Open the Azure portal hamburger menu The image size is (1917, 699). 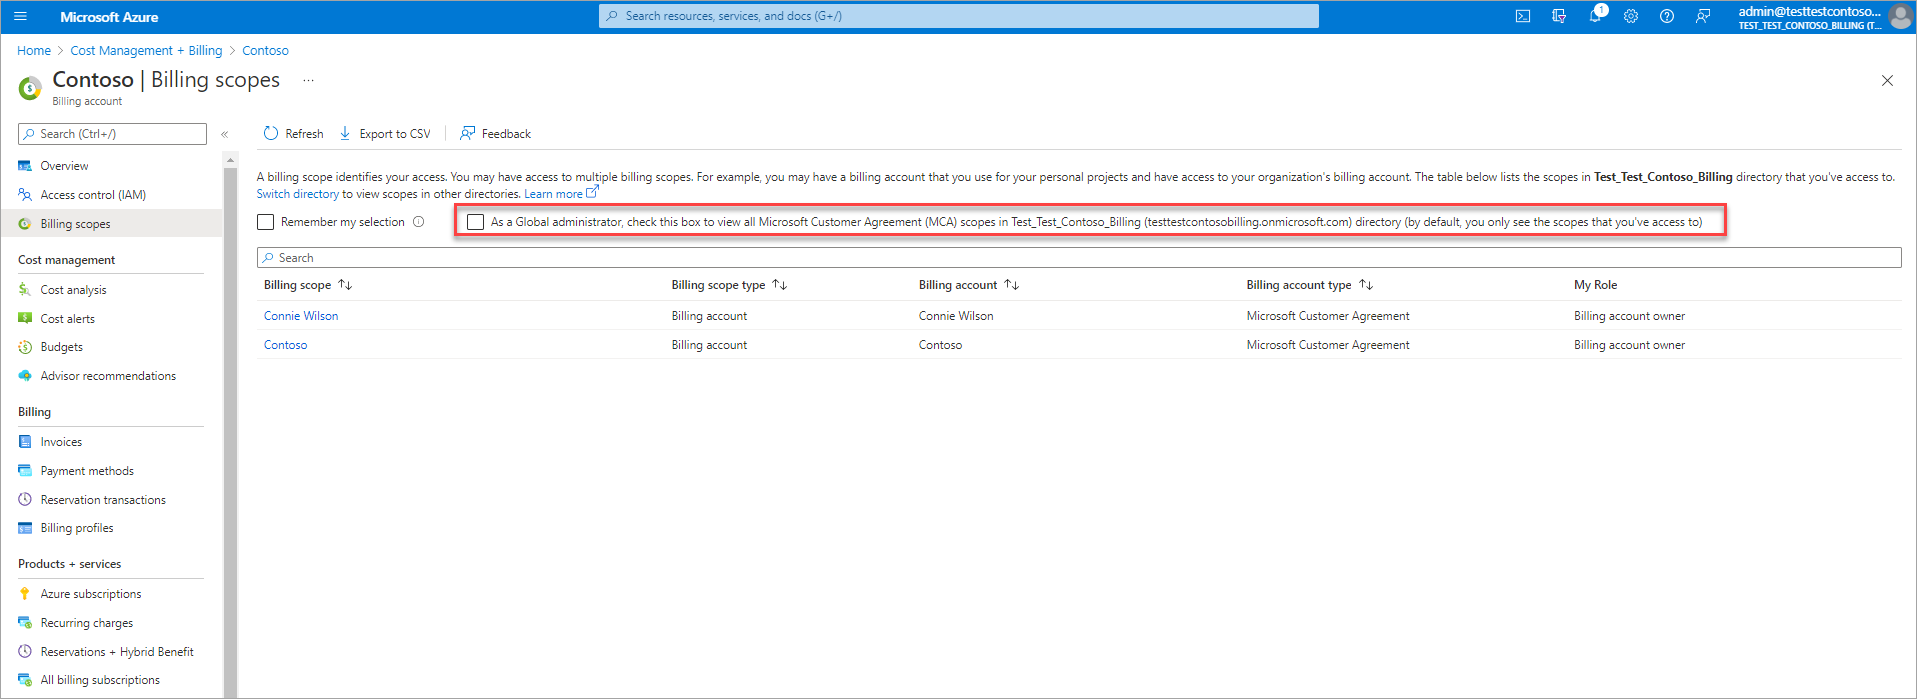pyautogui.click(x=20, y=17)
